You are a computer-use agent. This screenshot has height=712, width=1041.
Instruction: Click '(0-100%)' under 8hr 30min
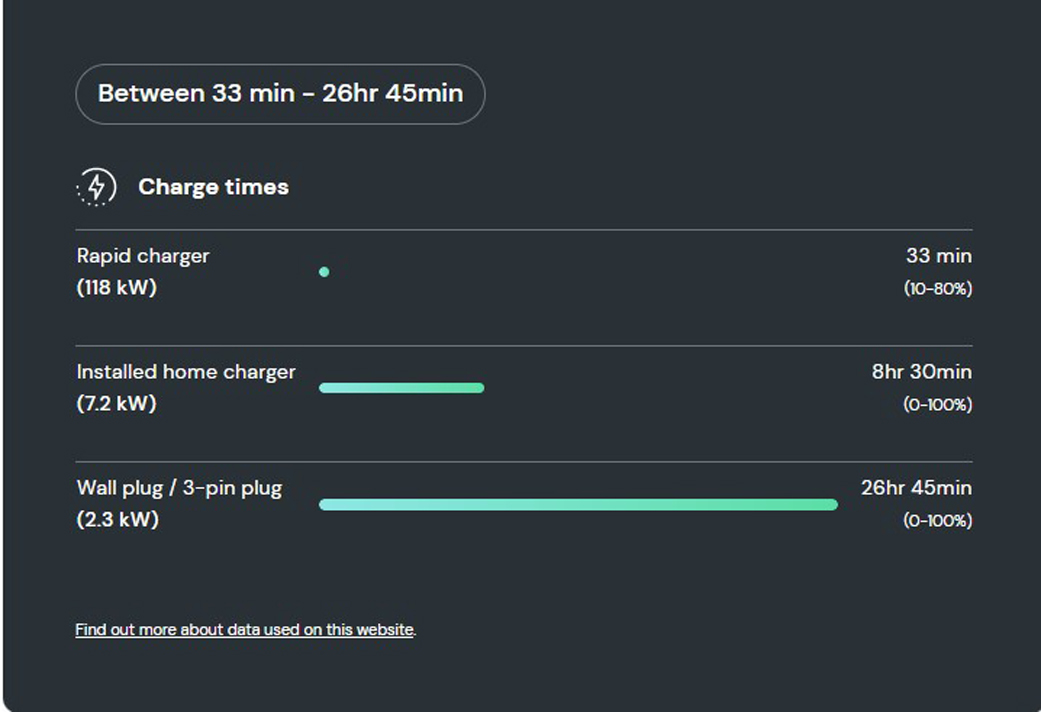pyautogui.click(x=938, y=404)
